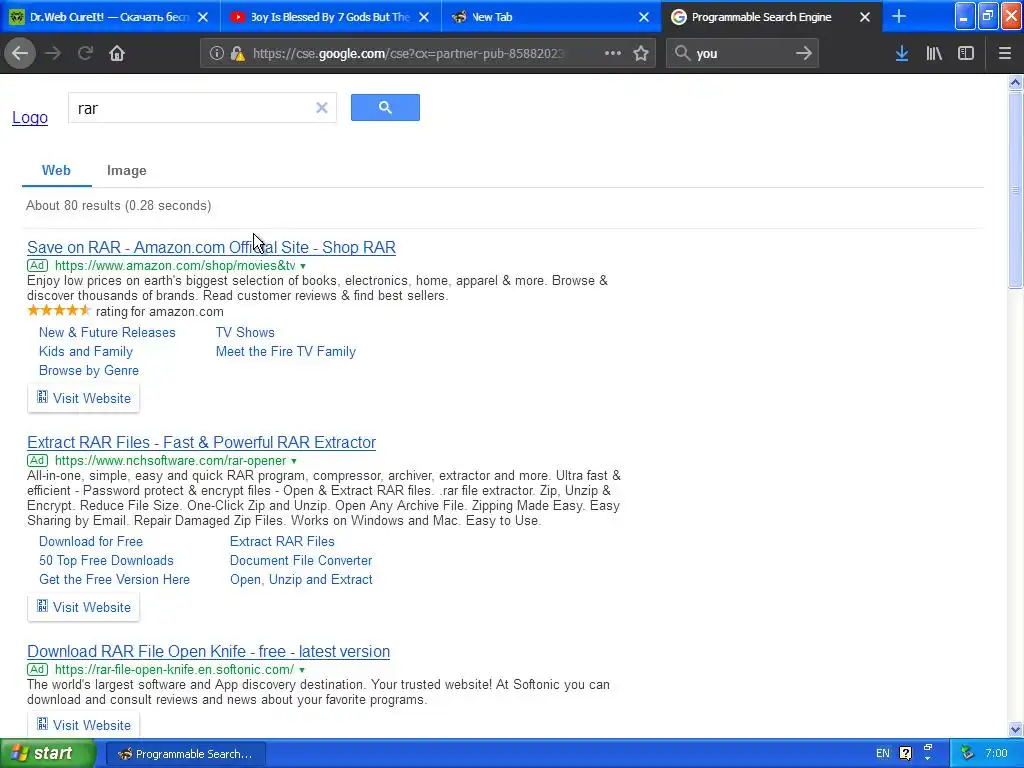Select Programmable Search taskbar button
Viewport: 1024px width, 768px height.
tap(185, 754)
